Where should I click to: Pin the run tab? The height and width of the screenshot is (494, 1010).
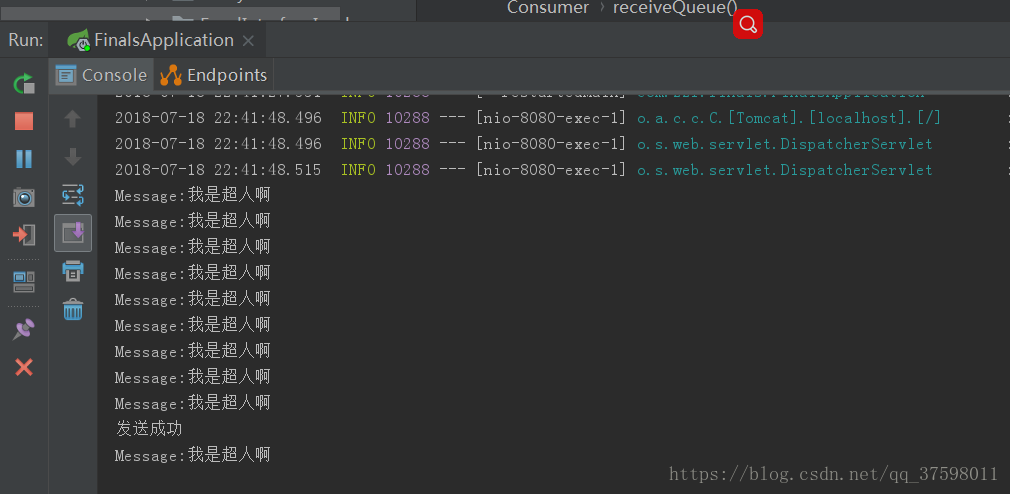(x=24, y=330)
